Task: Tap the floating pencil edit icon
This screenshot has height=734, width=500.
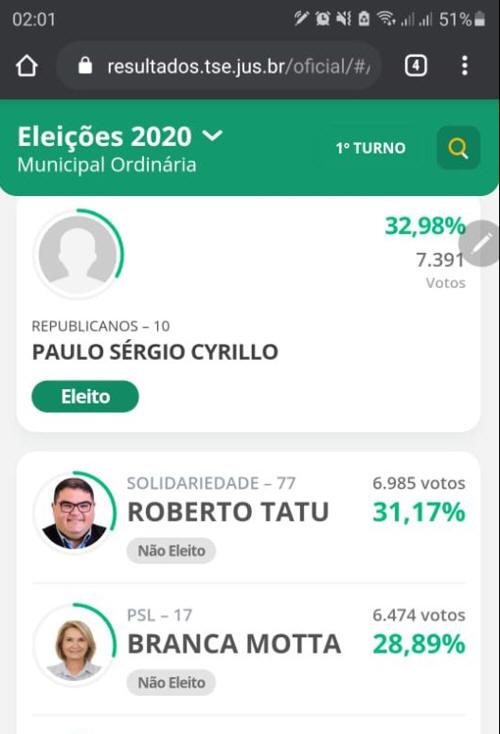Action: (481, 243)
